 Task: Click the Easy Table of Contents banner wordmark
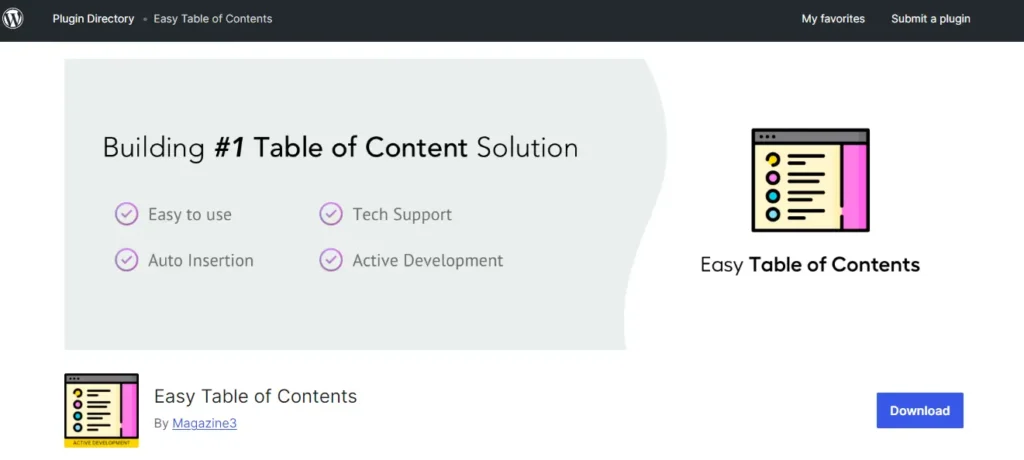pos(810,265)
